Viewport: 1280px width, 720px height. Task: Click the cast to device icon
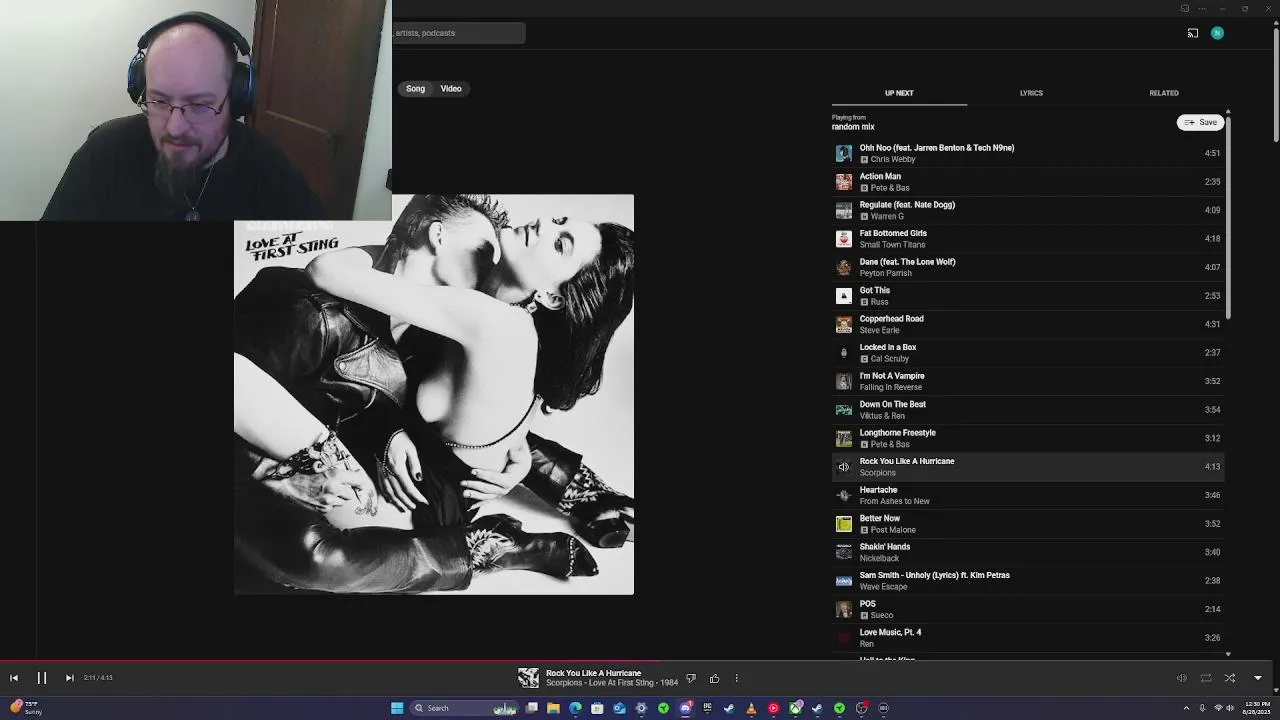click(1192, 33)
